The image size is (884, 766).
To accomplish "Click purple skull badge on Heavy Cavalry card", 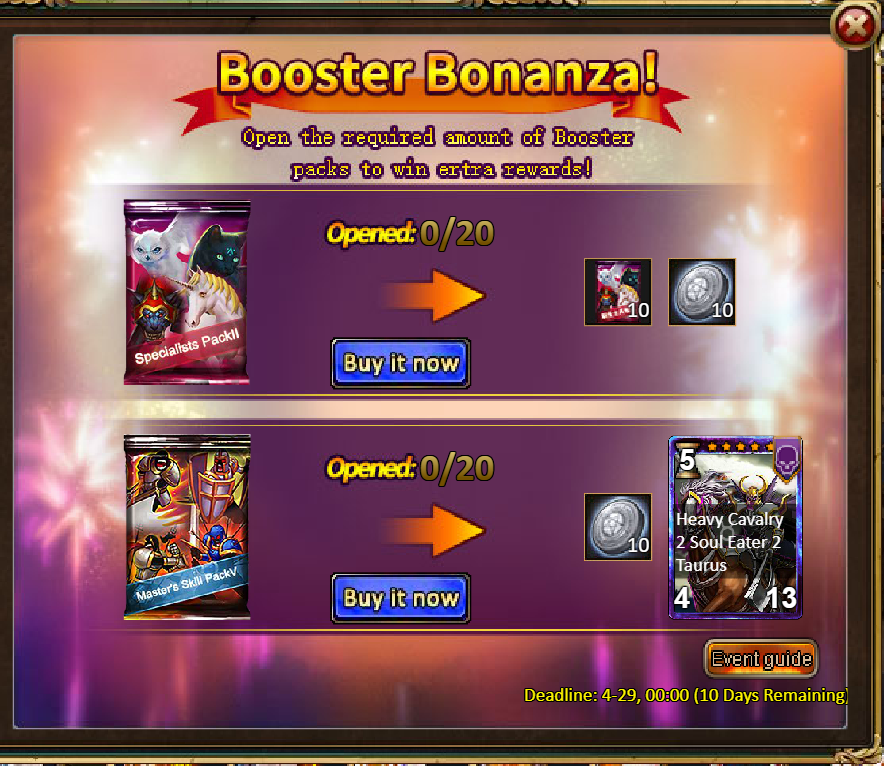I will coord(788,459).
